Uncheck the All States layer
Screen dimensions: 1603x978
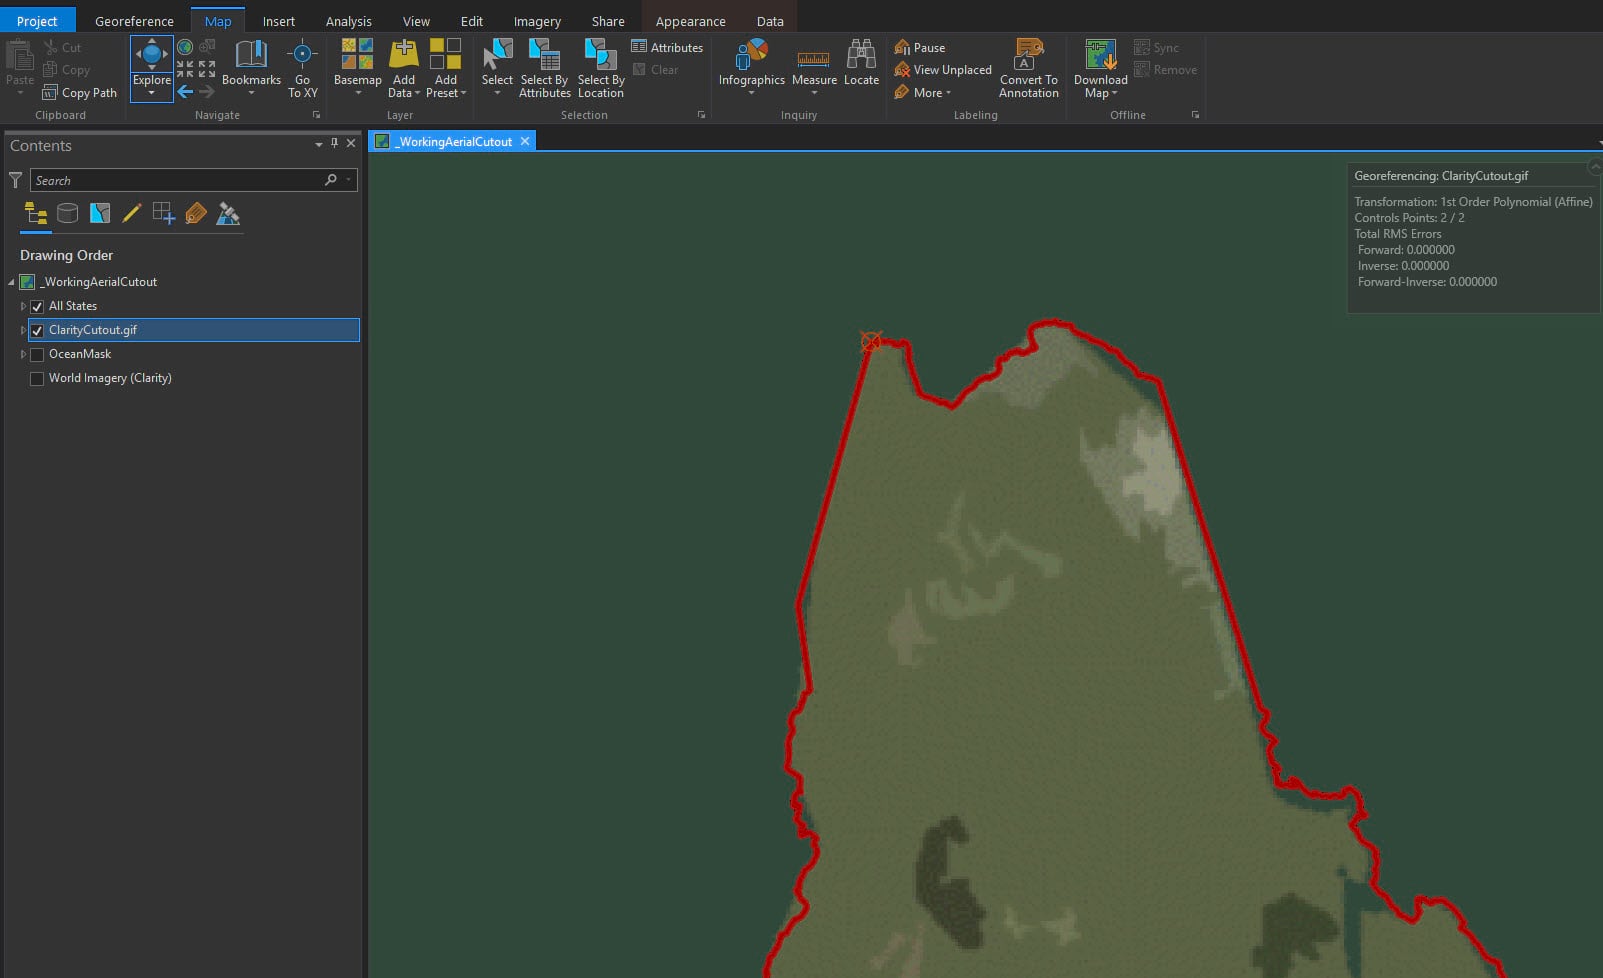(x=37, y=306)
